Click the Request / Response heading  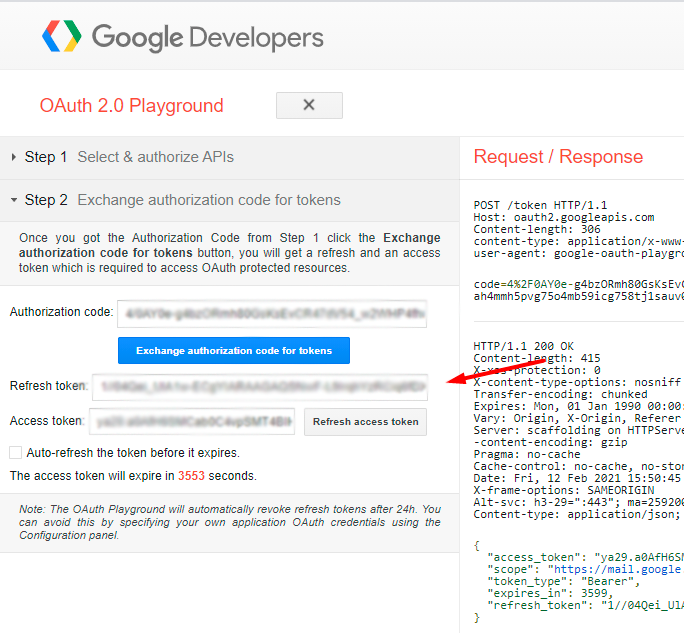point(558,157)
